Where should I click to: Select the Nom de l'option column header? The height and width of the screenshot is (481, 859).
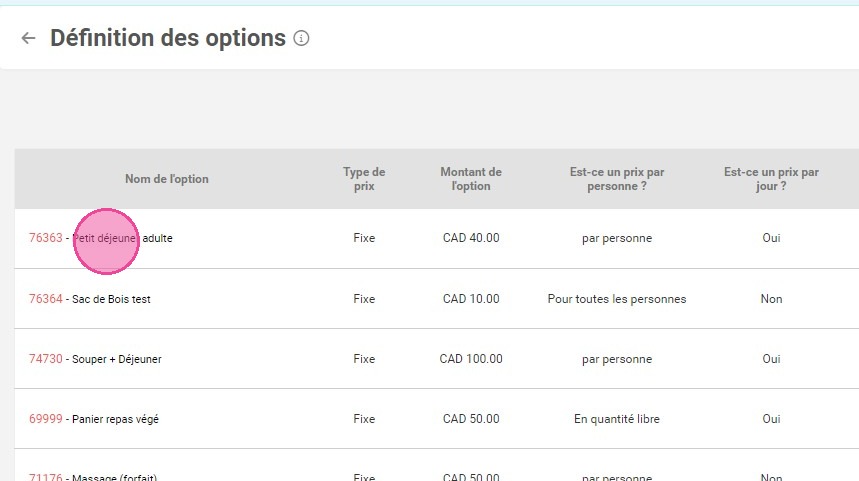pyautogui.click(x=167, y=179)
